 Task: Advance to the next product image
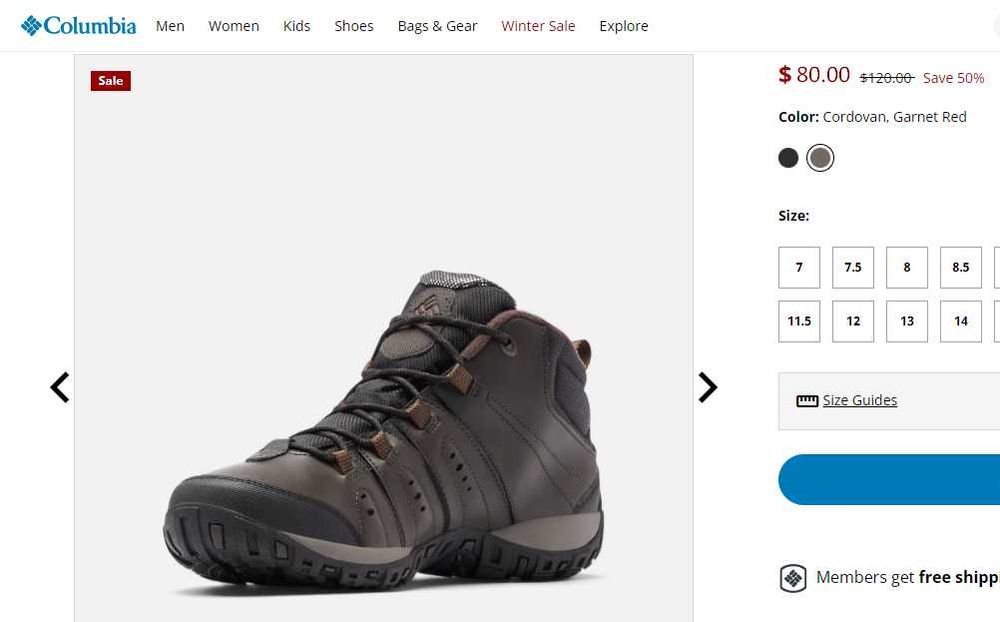pos(707,387)
